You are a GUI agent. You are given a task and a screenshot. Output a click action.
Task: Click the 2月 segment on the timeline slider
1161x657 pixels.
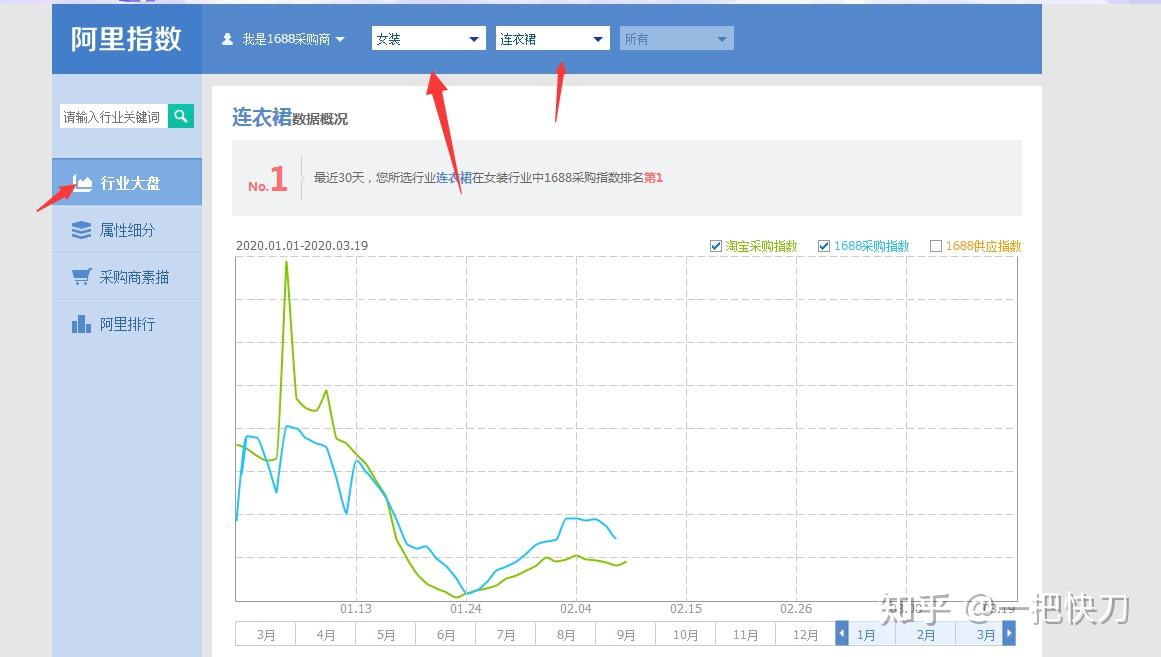[926, 635]
